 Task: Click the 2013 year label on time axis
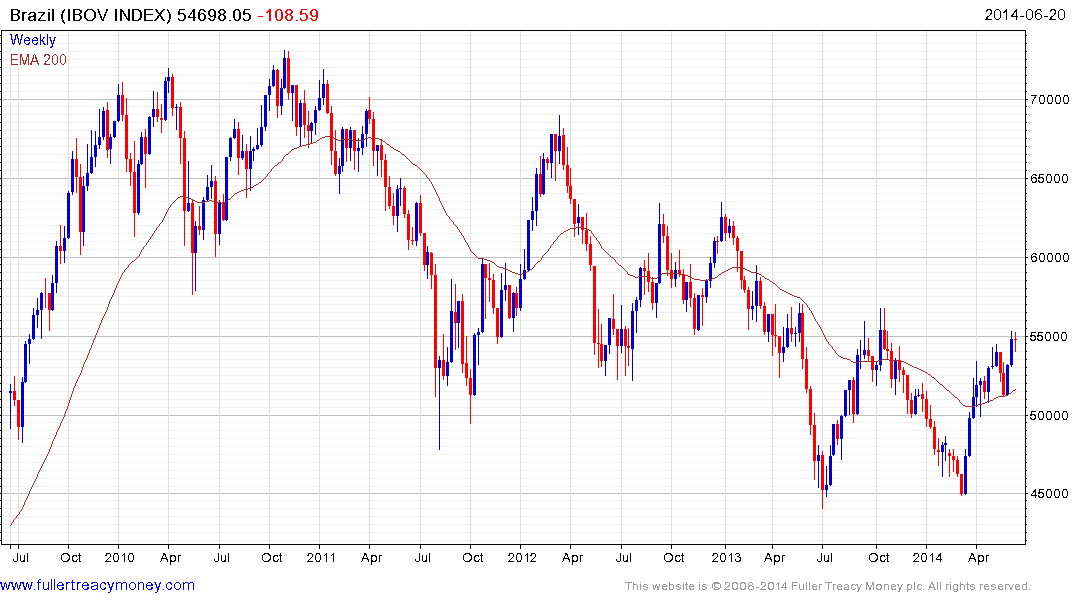click(x=726, y=557)
